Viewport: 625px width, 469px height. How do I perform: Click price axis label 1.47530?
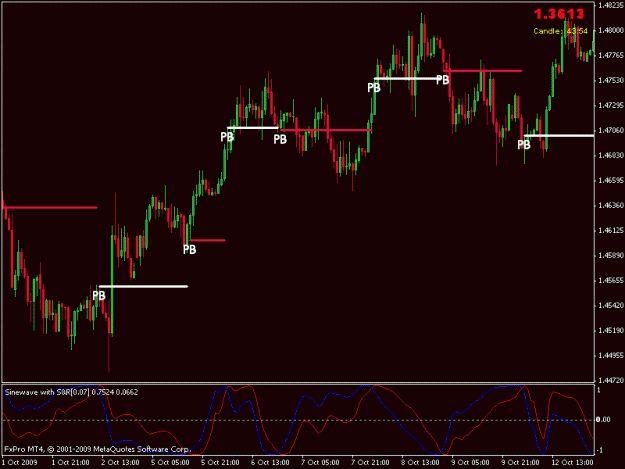(x=611, y=80)
